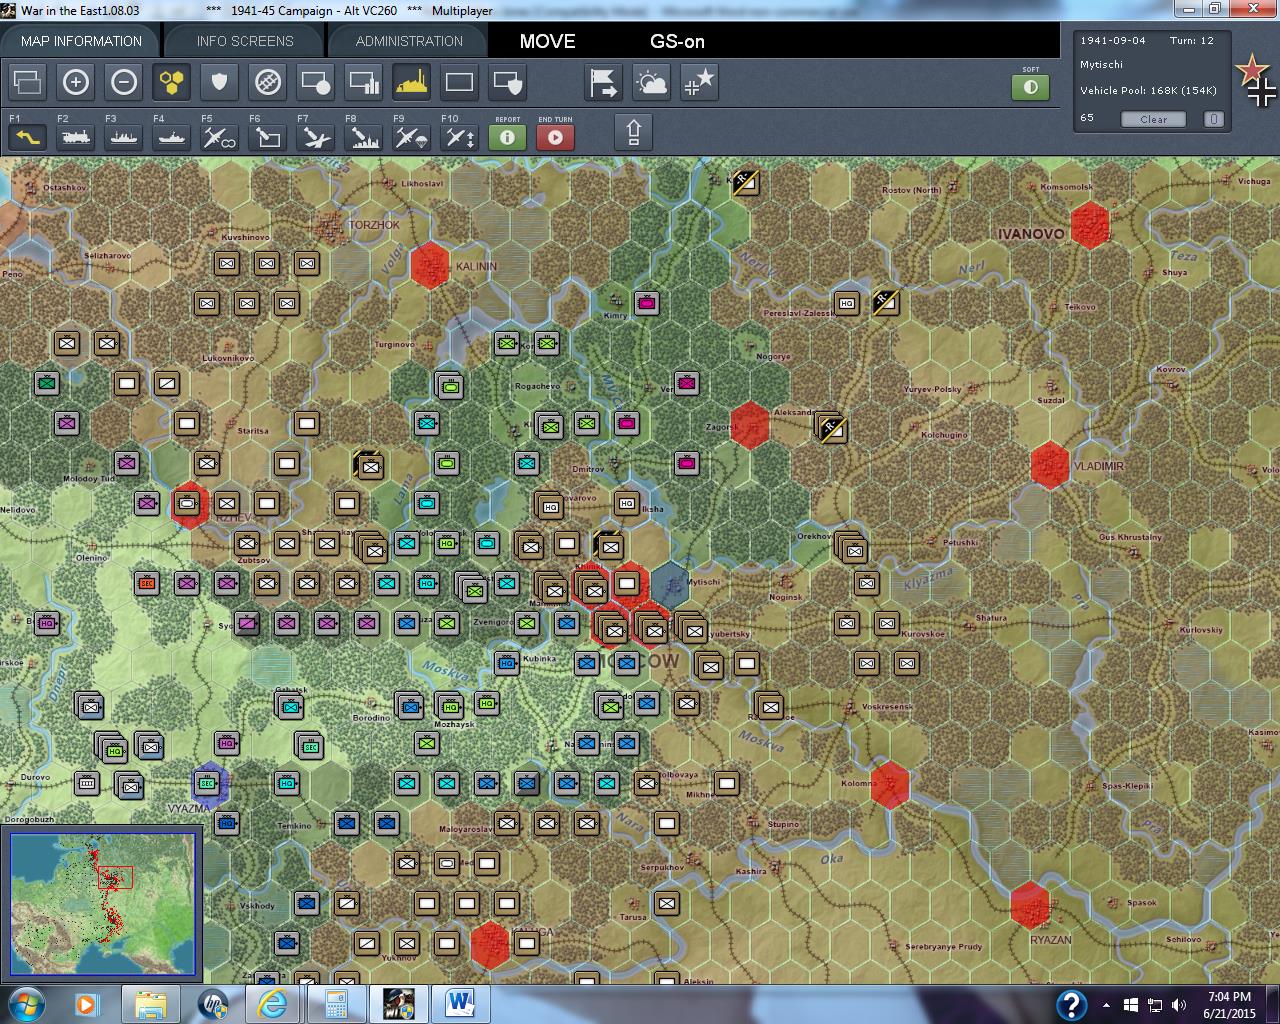Select F1 move mode
Screen dimensions: 1280x1024
click(27, 136)
